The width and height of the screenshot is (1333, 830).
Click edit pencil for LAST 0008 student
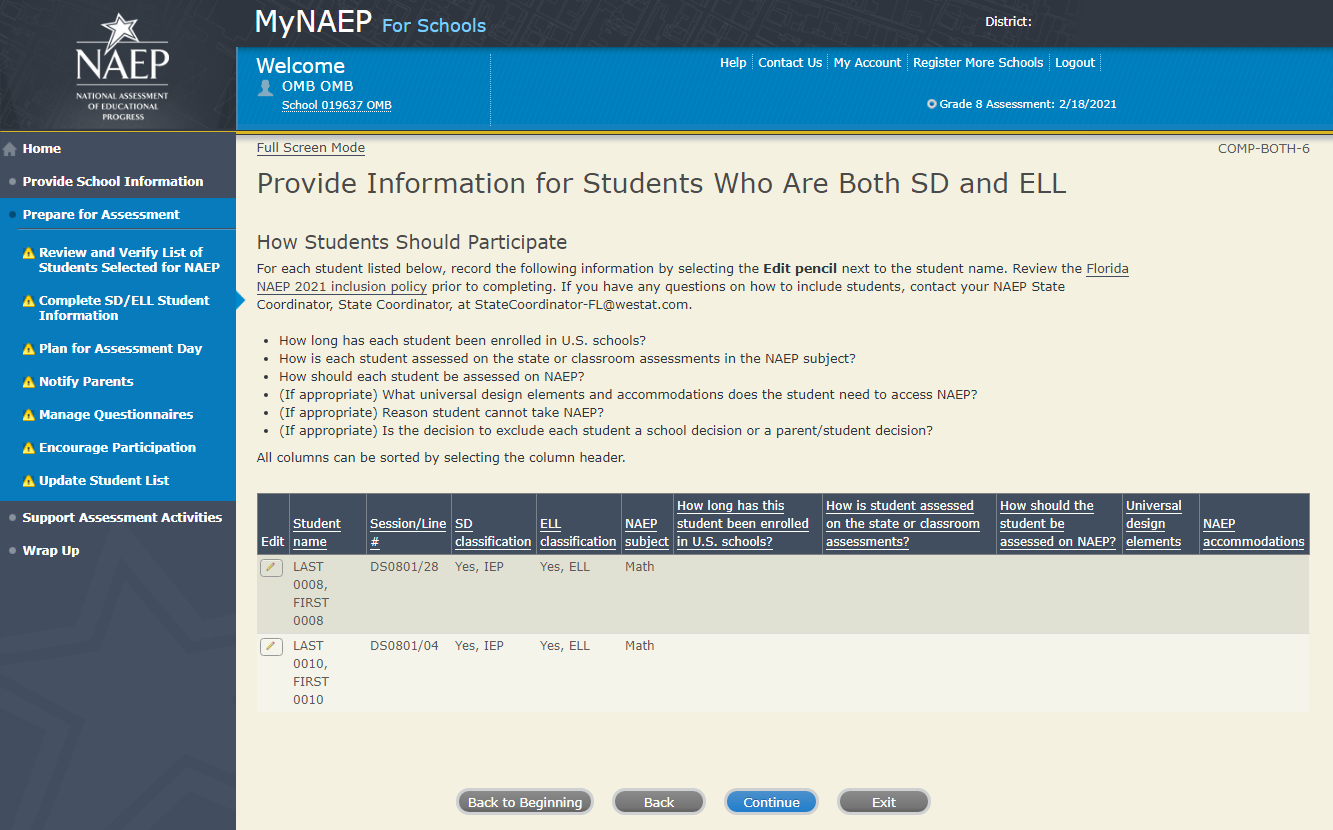point(271,568)
